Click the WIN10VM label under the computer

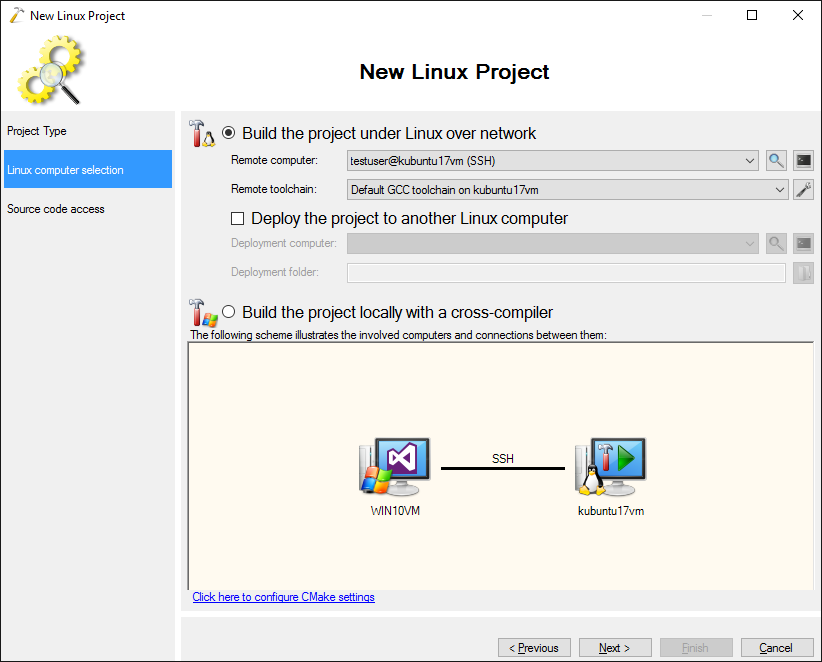tap(395, 511)
